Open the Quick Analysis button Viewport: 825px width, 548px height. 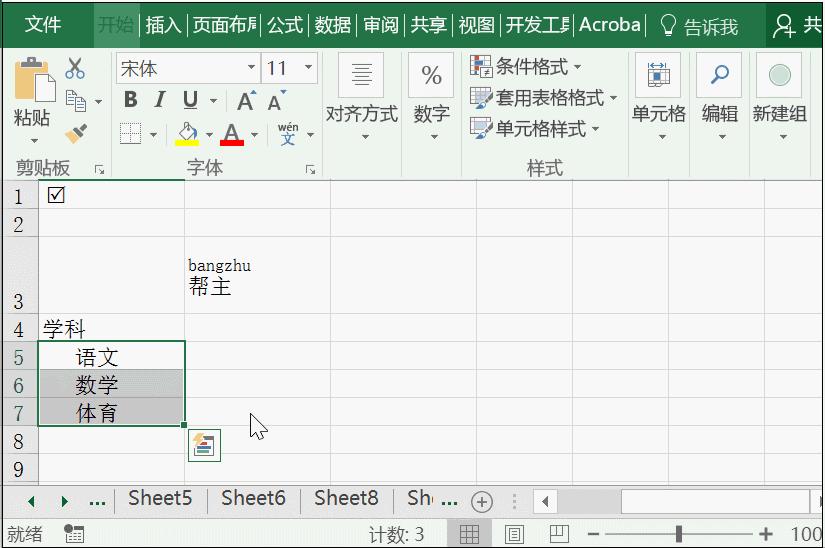click(204, 445)
